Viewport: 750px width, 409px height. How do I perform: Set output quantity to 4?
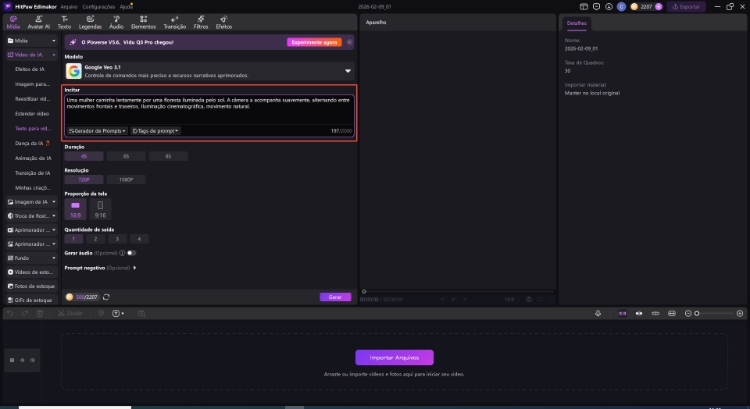139,239
